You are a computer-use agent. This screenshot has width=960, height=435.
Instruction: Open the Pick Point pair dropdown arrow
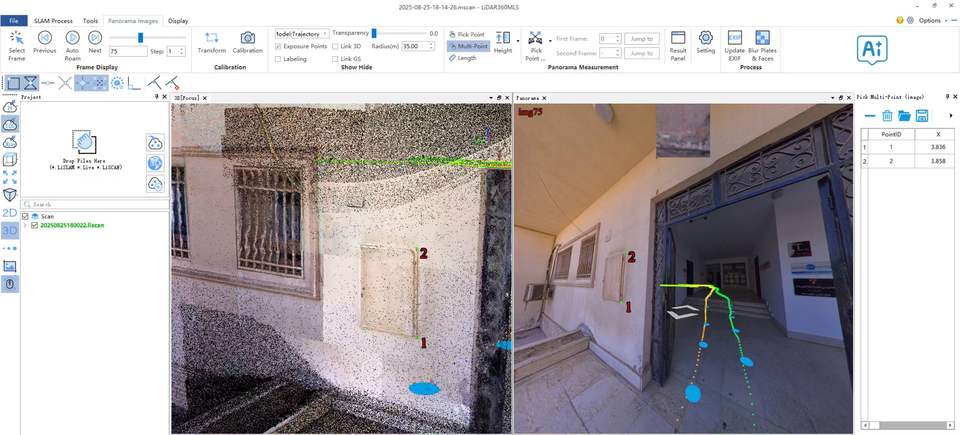(x=550, y=41)
